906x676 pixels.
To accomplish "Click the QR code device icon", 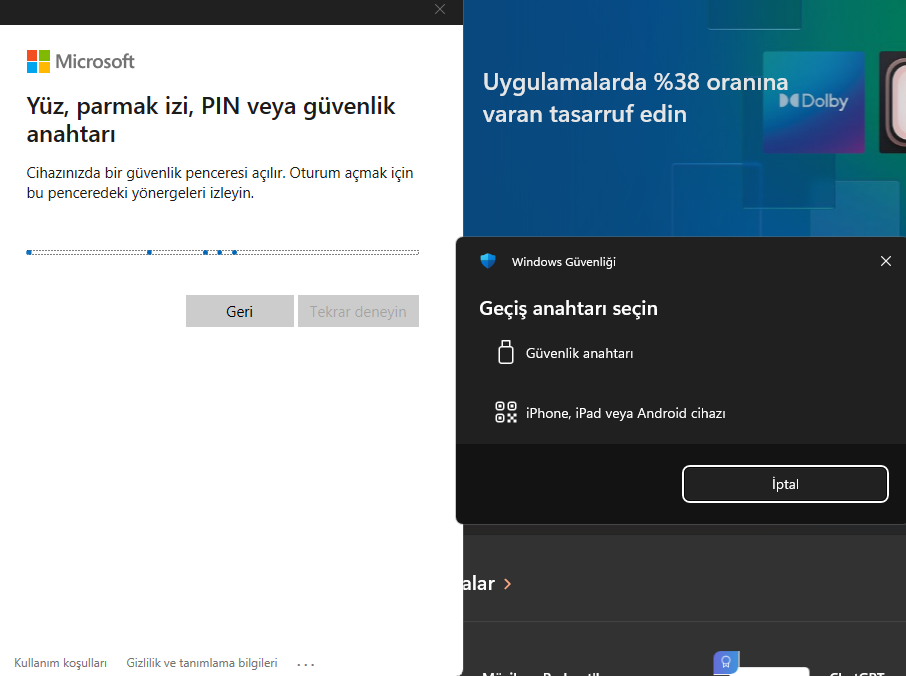I will 506,413.
